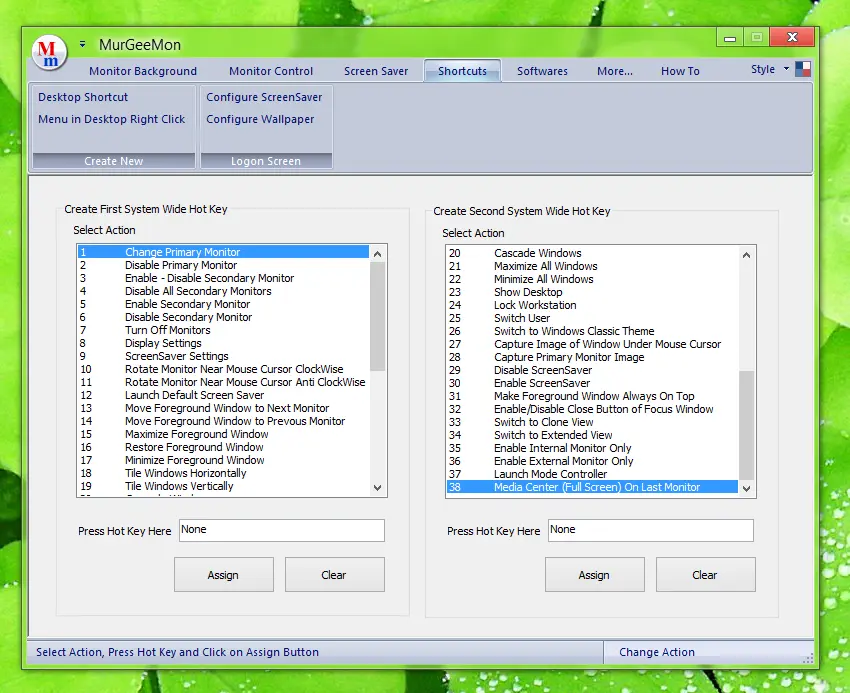Click the first action list scroll up arrow
Viewport: 850px width, 693px height.
click(x=378, y=254)
